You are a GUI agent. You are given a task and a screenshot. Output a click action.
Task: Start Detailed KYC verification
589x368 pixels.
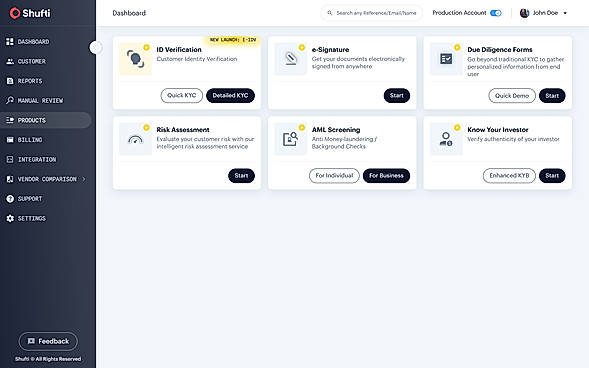(230, 96)
